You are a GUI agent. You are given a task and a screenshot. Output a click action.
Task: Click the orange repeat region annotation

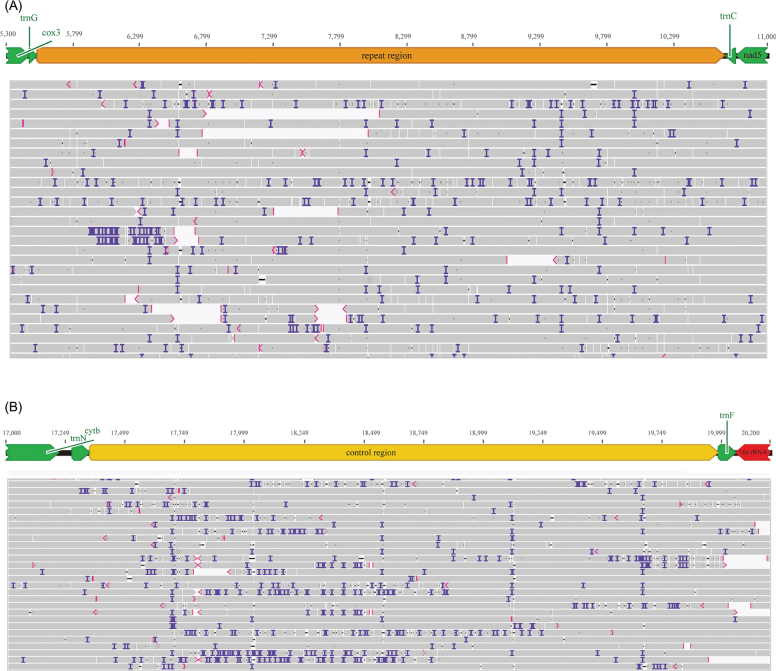click(x=380, y=55)
